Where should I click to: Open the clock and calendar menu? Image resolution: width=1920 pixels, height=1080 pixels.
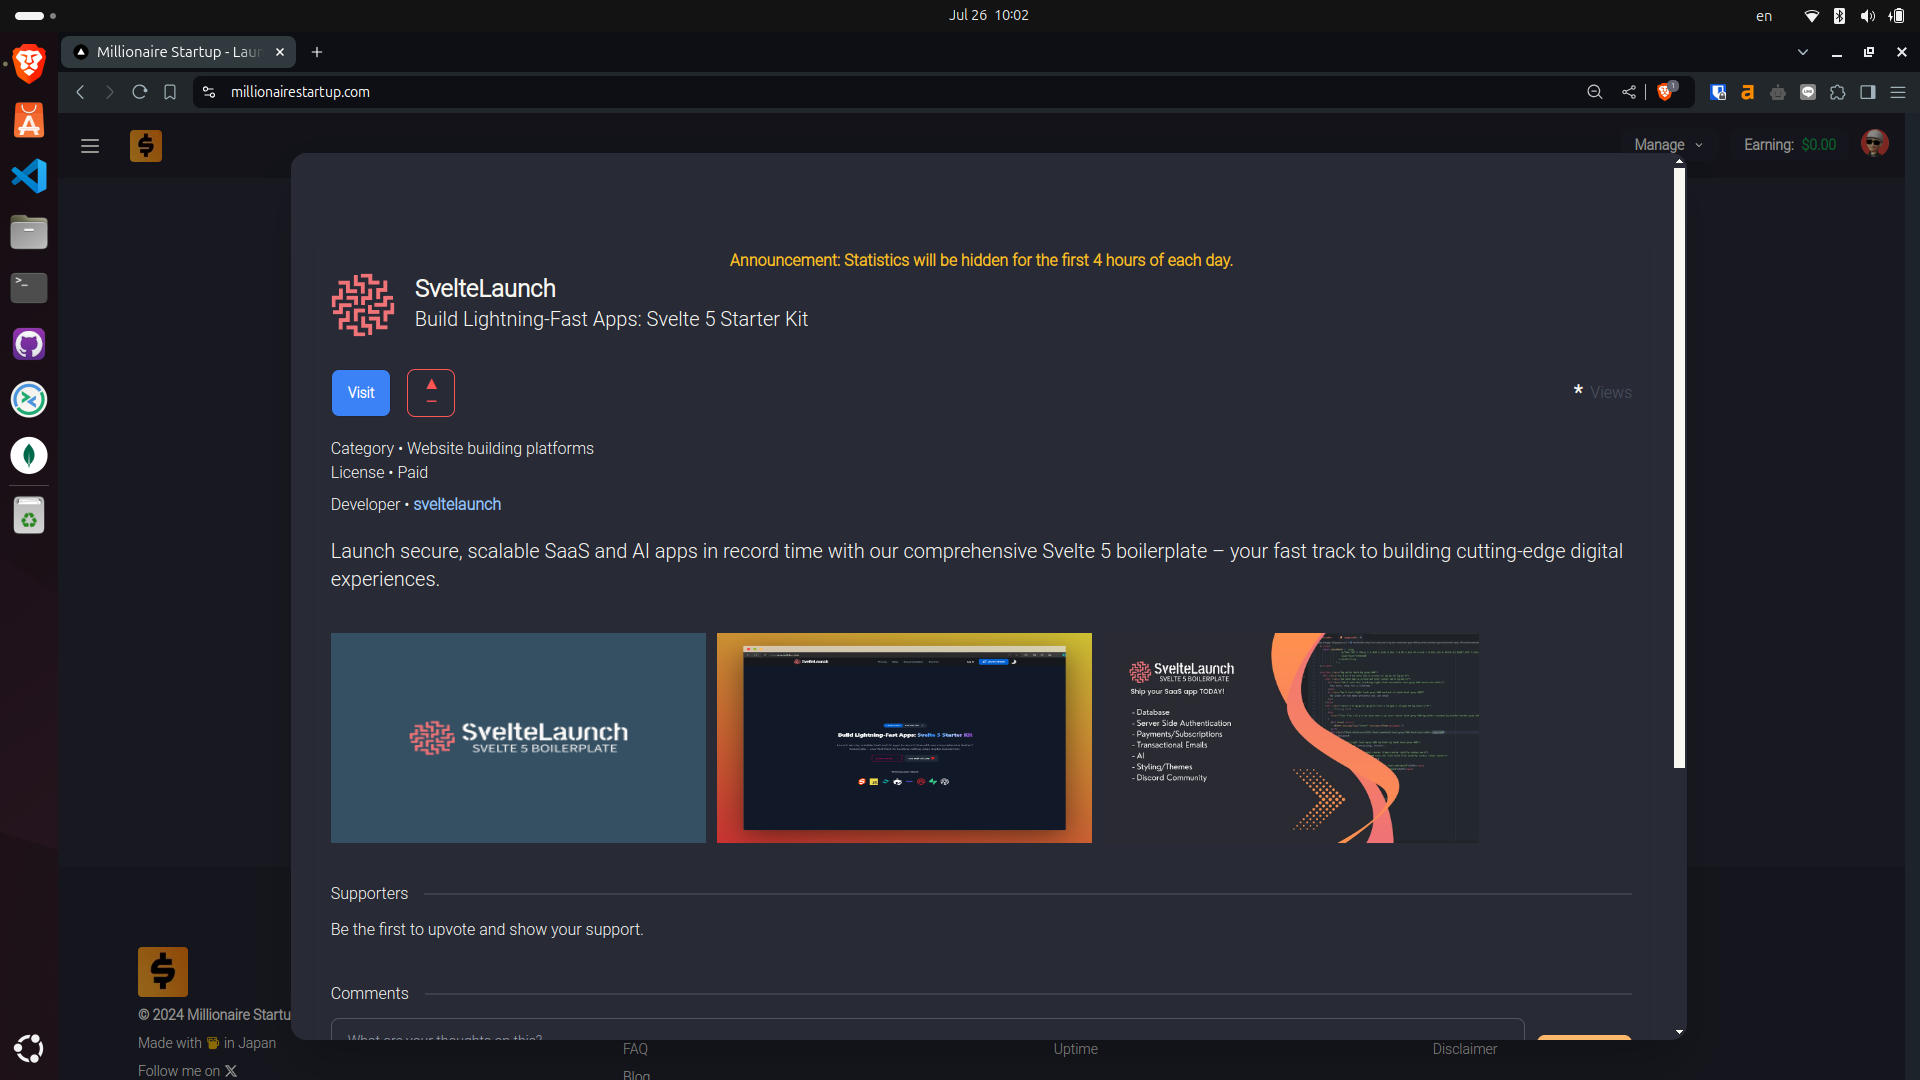pyautogui.click(x=988, y=15)
